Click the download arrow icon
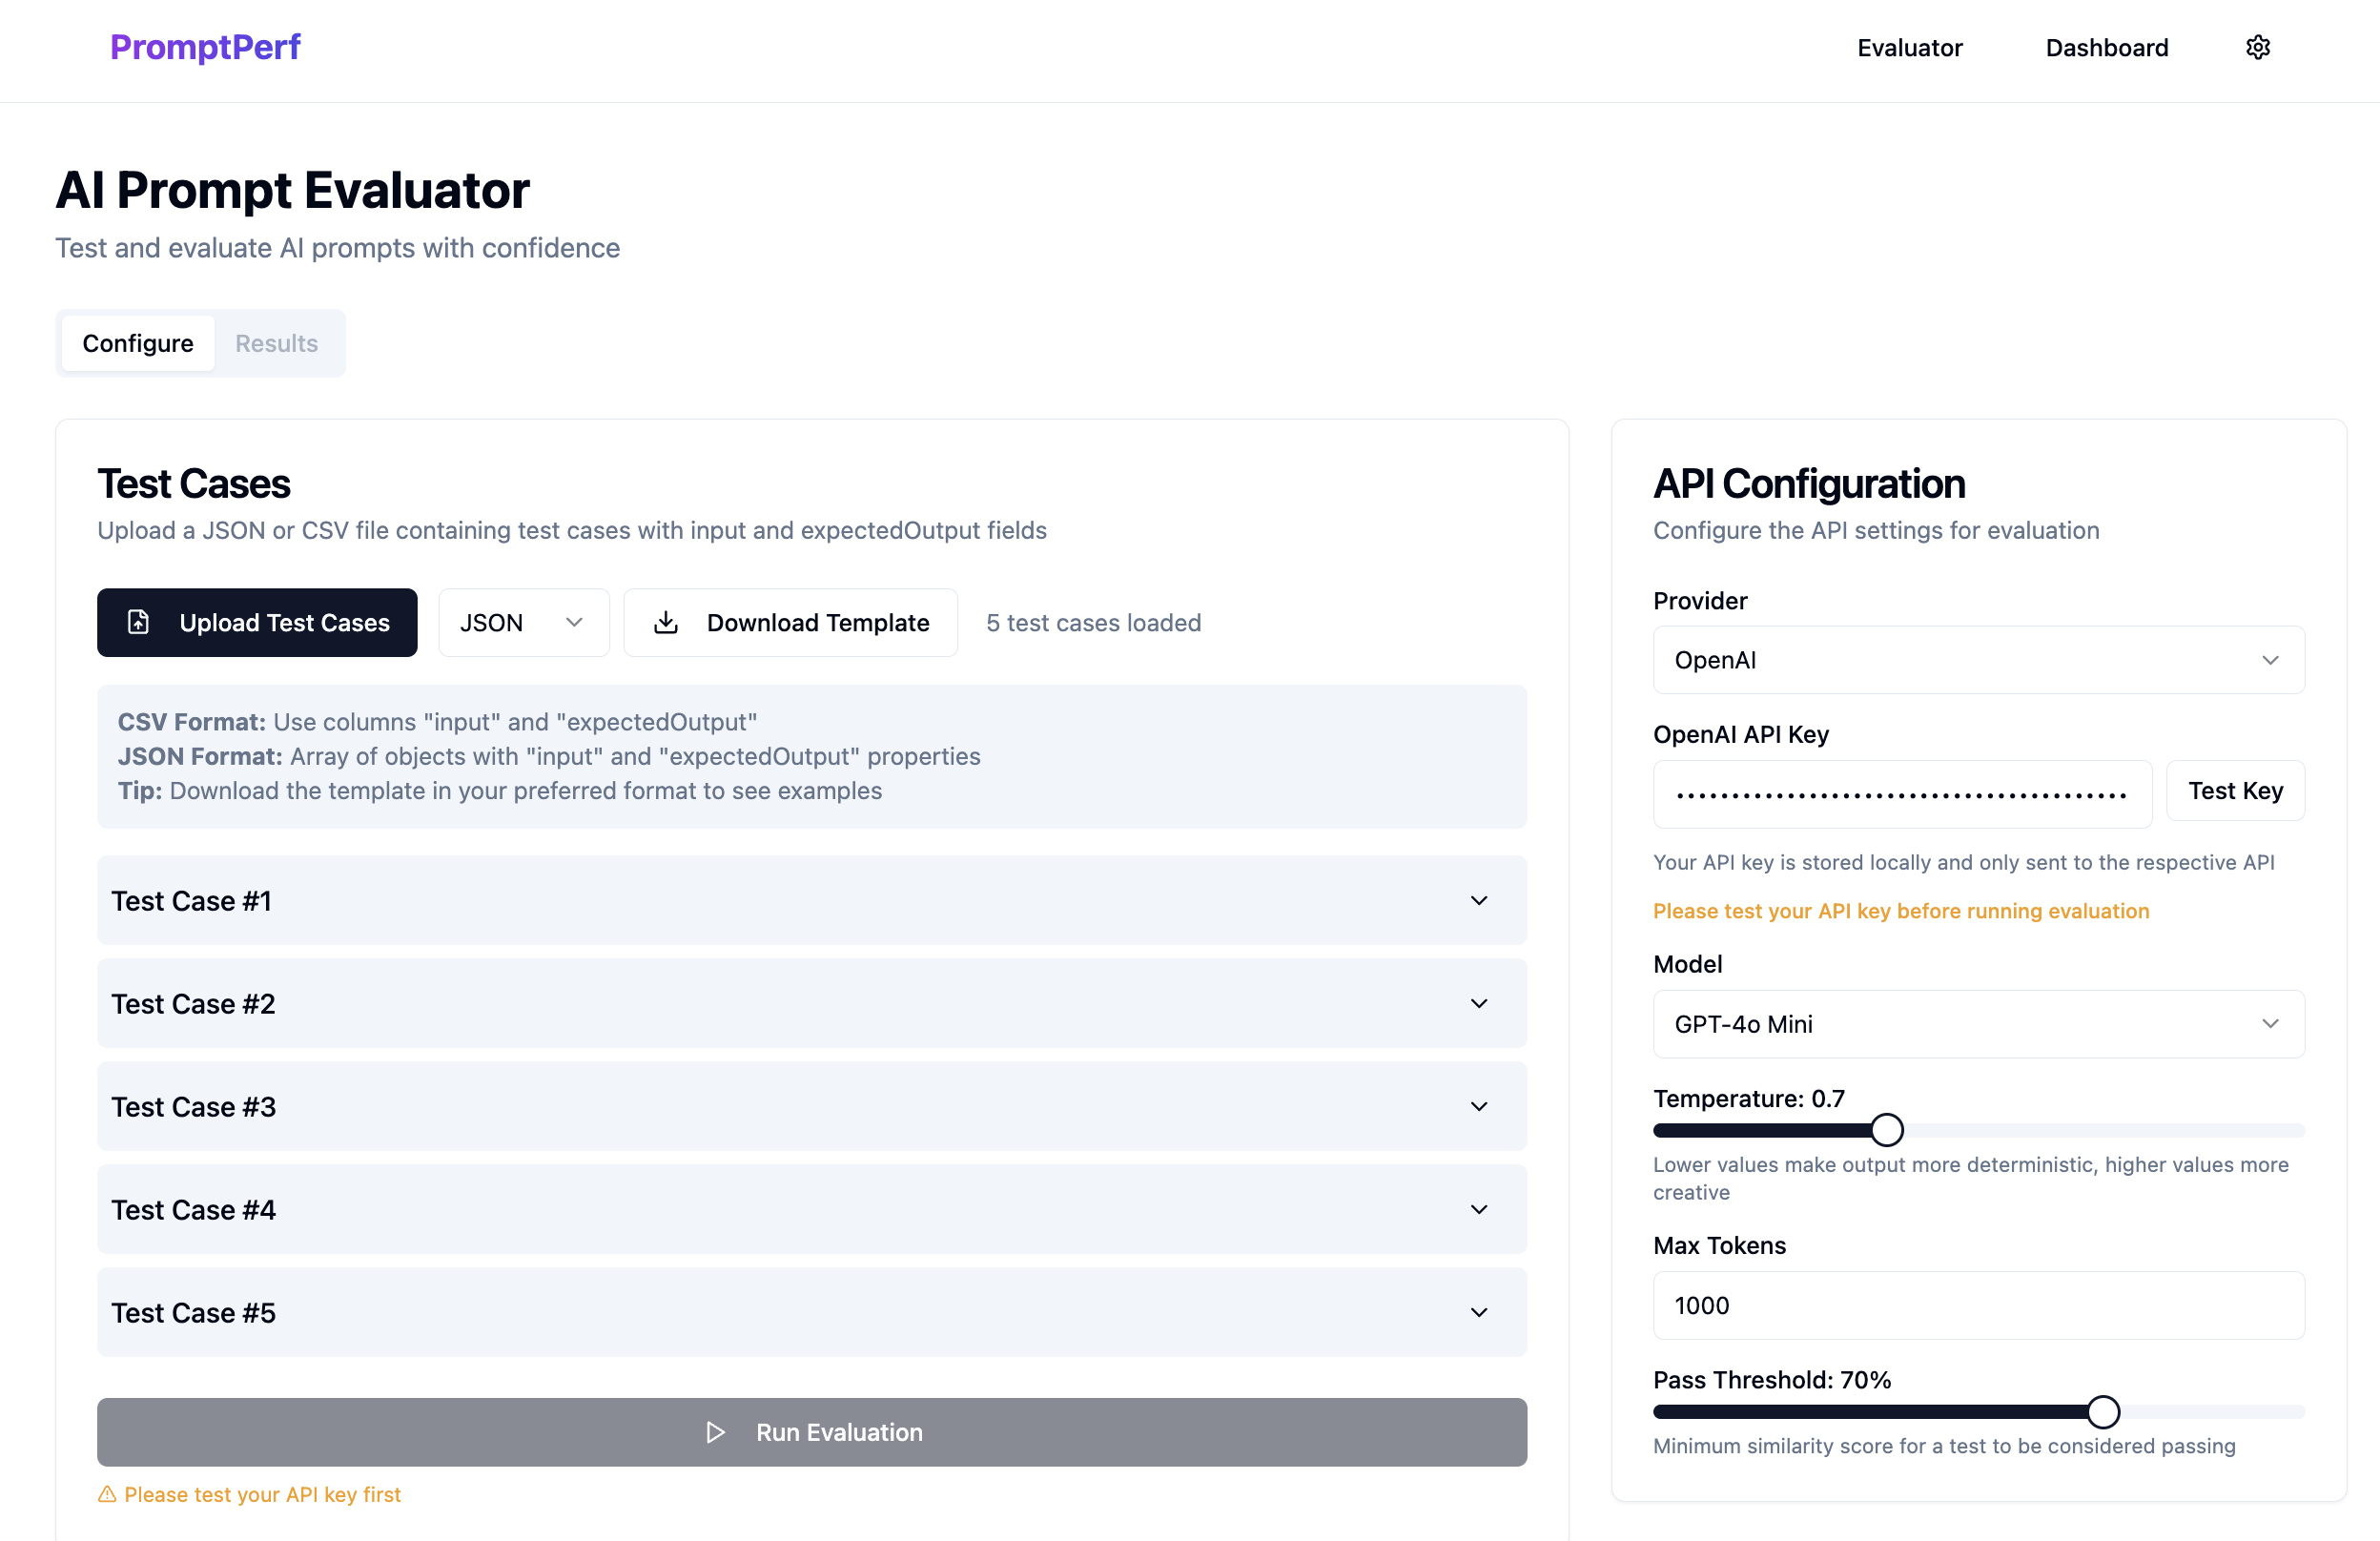 [666, 622]
